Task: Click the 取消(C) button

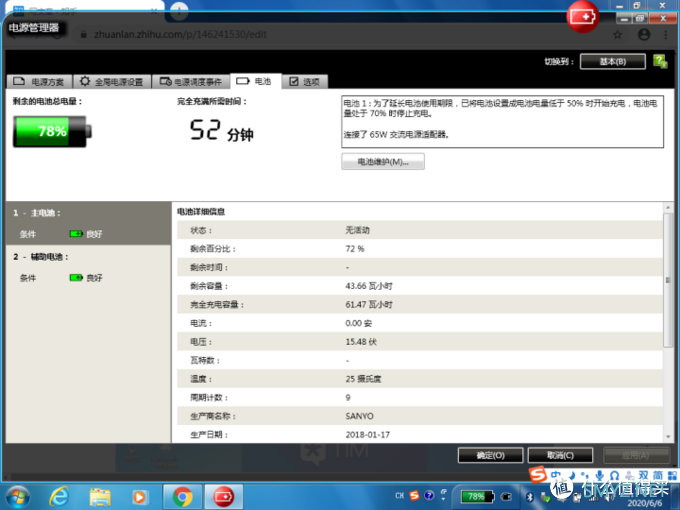Action: click(x=560, y=455)
